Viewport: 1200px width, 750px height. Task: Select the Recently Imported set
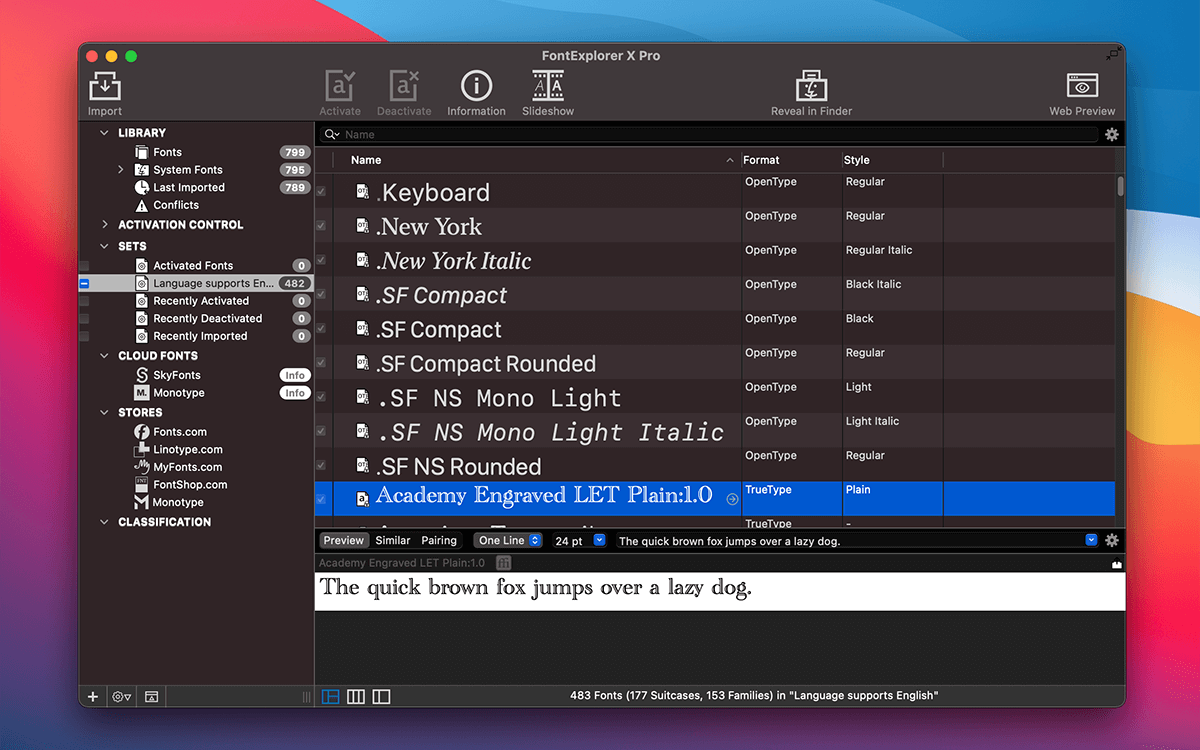coord(200,336)
